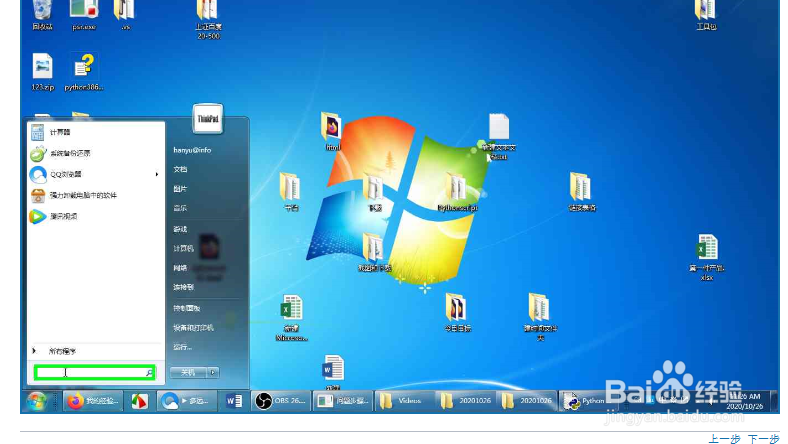Screen dimensions: 788x444
Task: Select the html folder with Firefox icon
Action: (332, 132)
